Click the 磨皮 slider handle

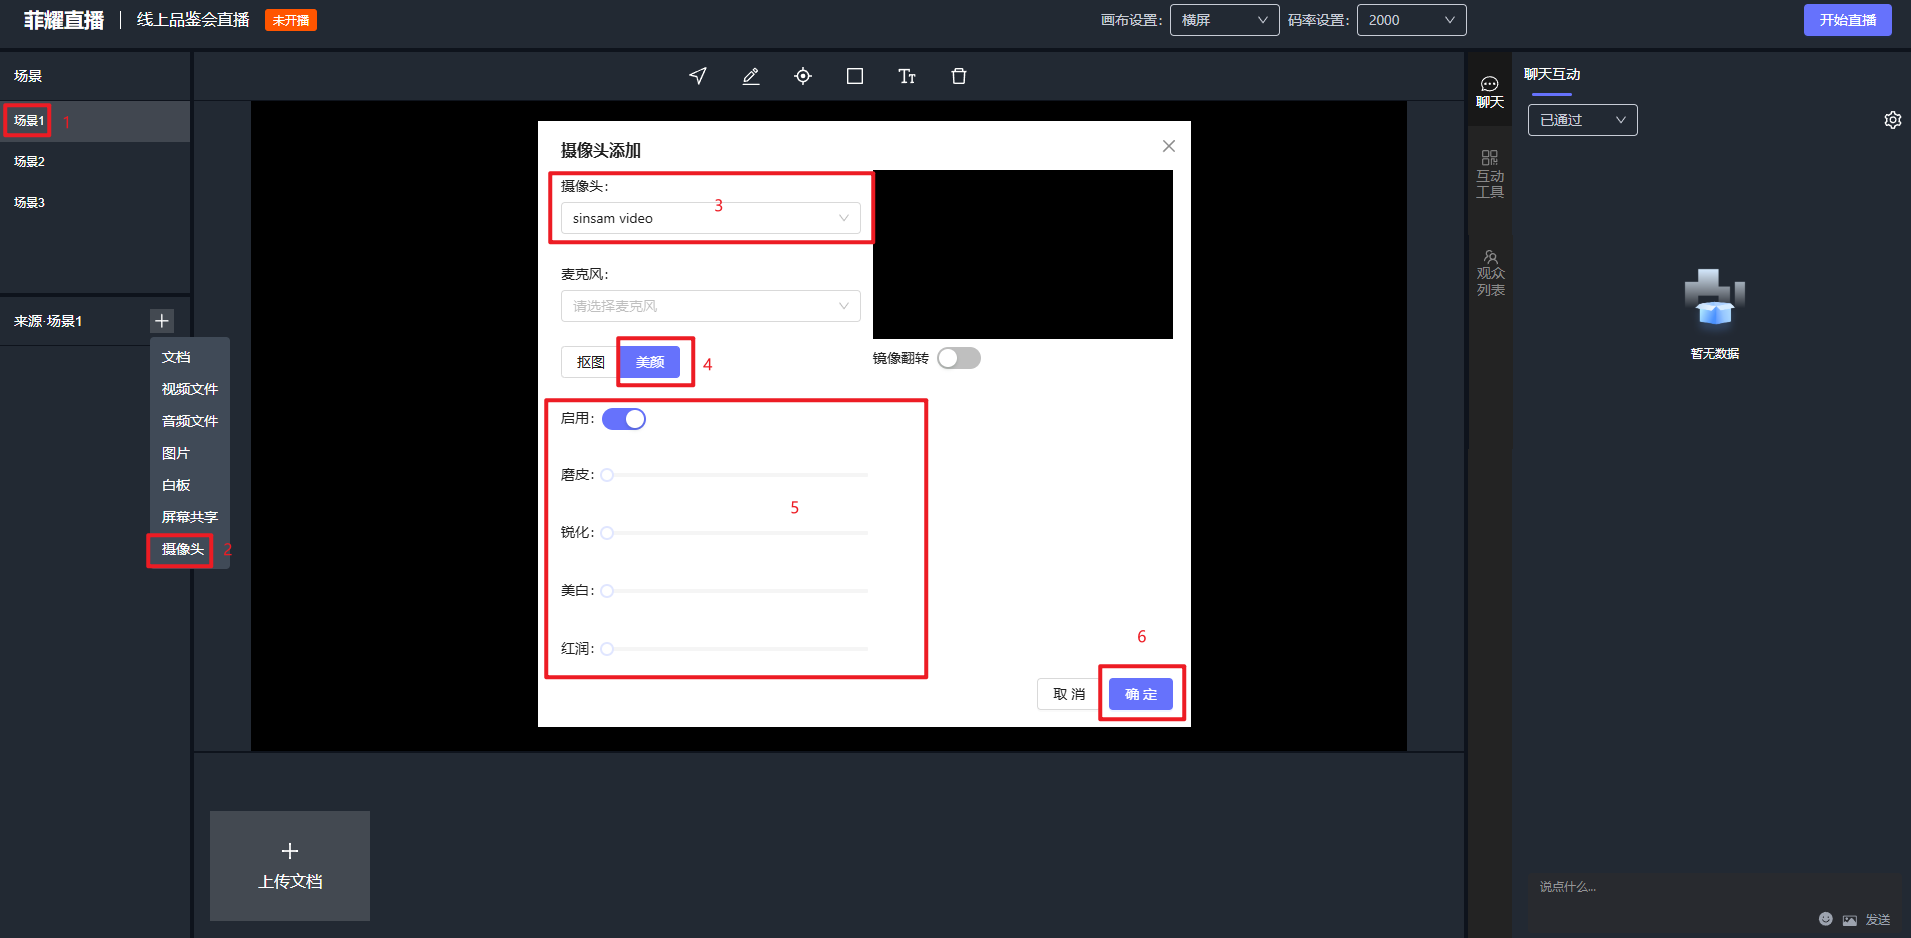[x=607, y=475]
